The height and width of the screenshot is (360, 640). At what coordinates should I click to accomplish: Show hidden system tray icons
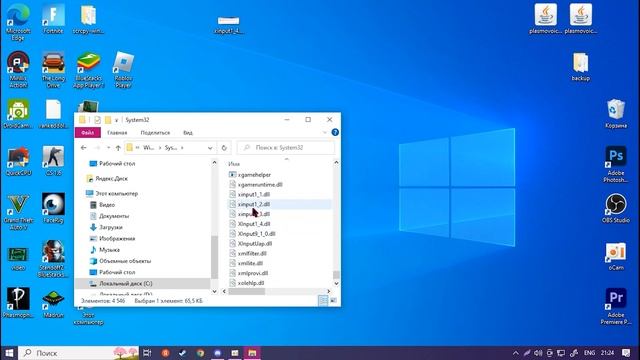coord(516,353)
